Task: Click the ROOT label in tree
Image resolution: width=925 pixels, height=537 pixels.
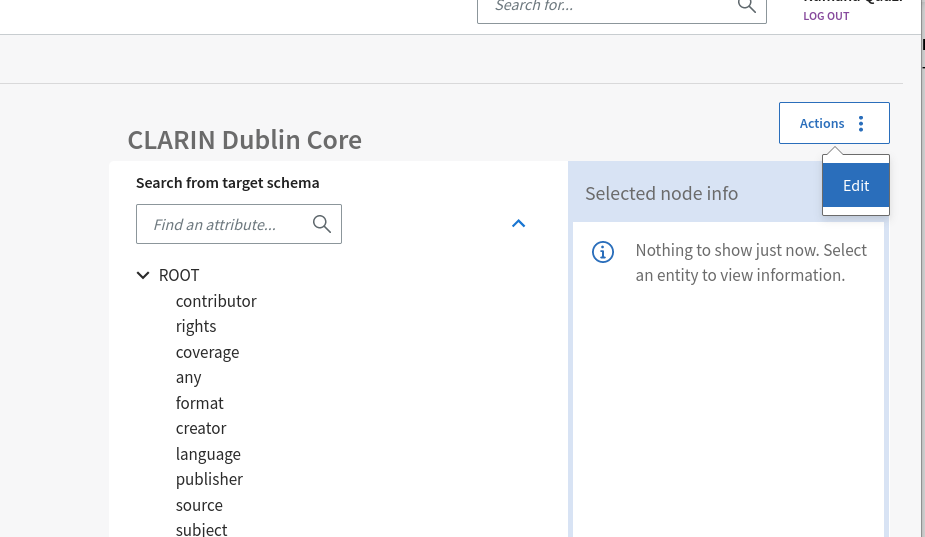Action: coord(179,275)
